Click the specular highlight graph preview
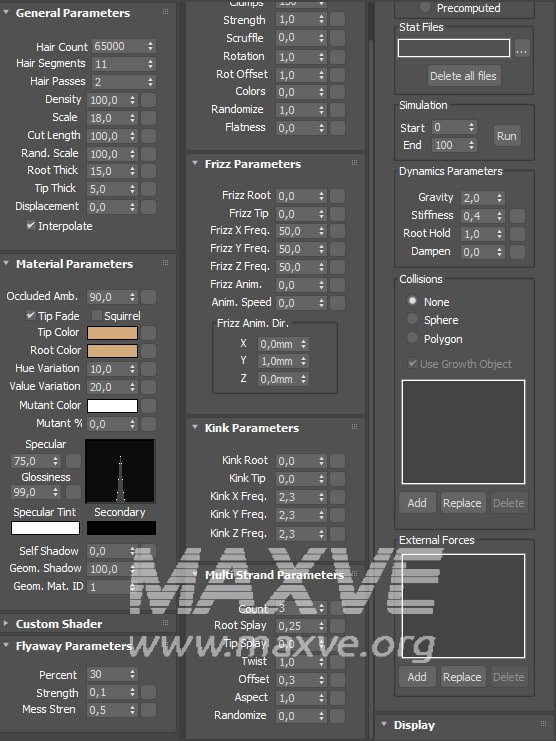 (120, 471)
